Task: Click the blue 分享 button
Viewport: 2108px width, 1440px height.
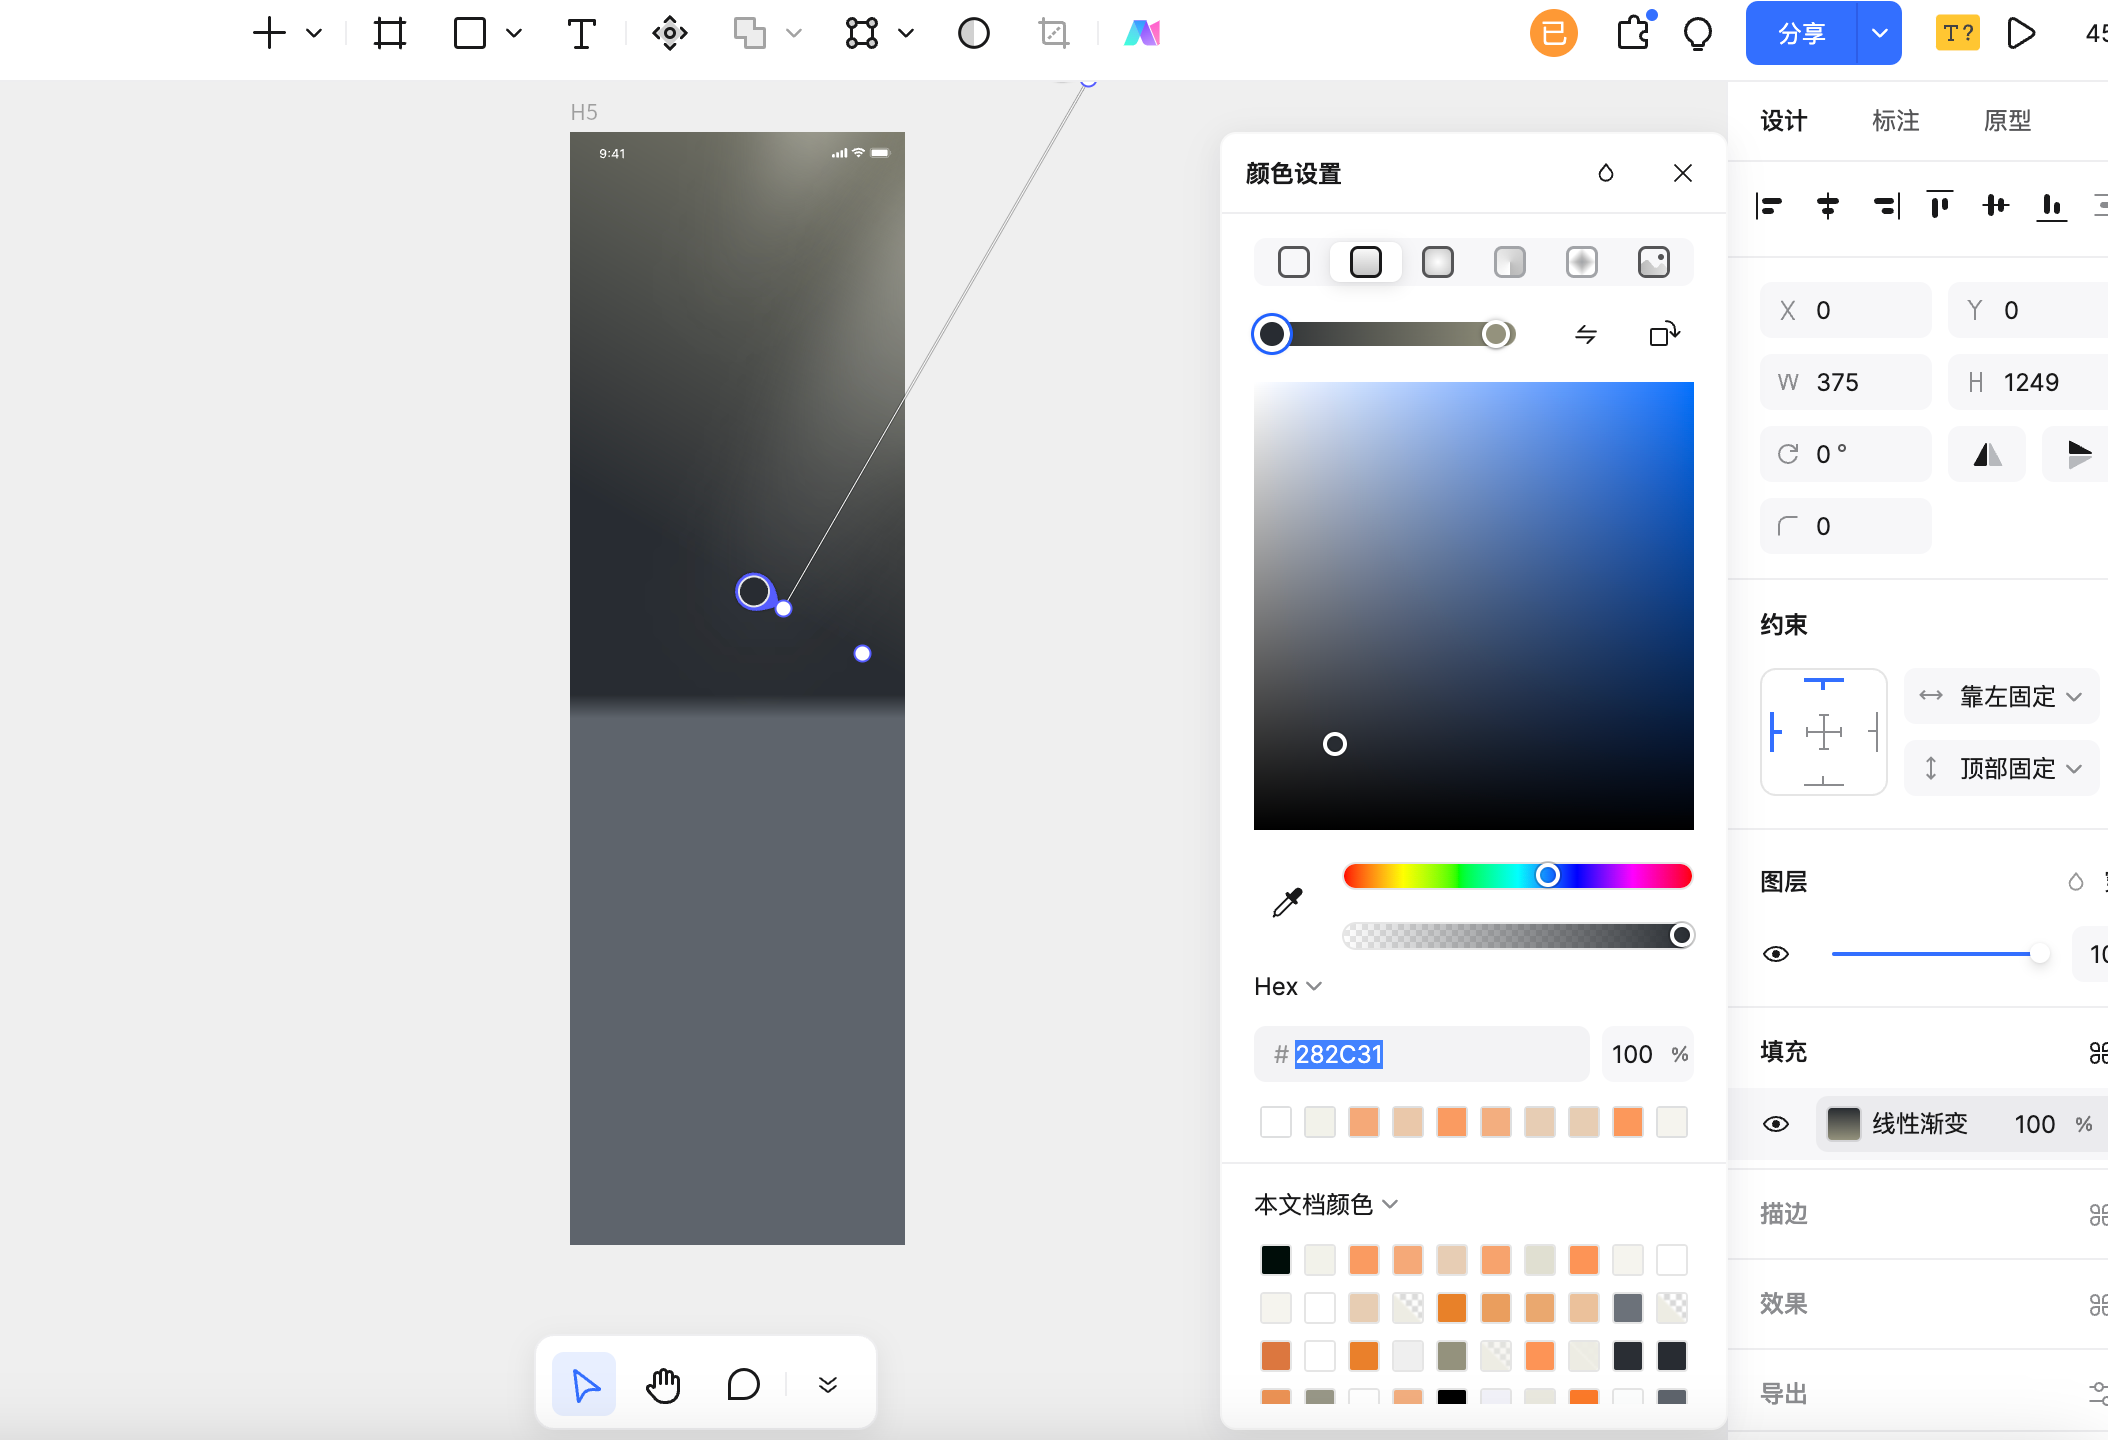Action: pos(1801,33)
